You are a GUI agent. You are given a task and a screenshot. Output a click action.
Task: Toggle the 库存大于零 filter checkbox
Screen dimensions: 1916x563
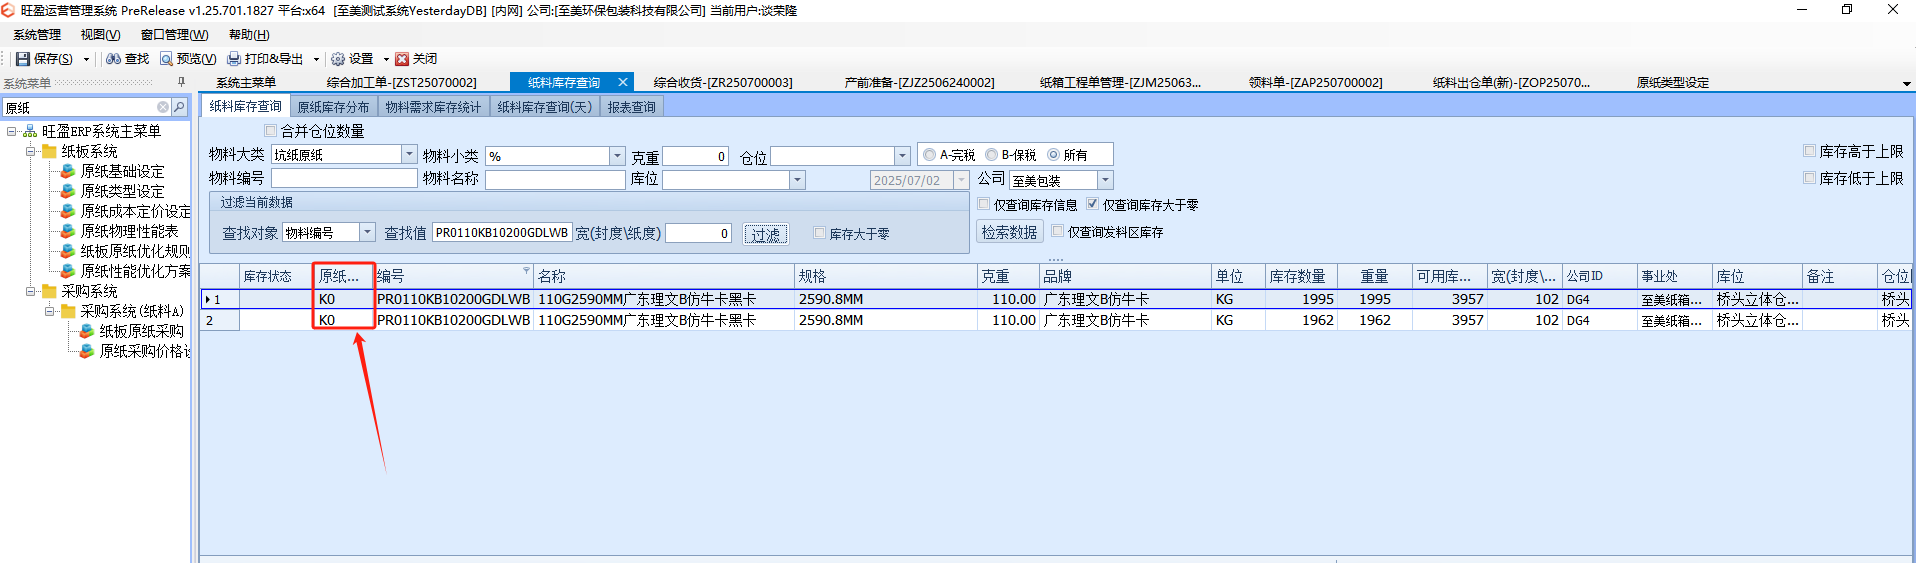819,233
